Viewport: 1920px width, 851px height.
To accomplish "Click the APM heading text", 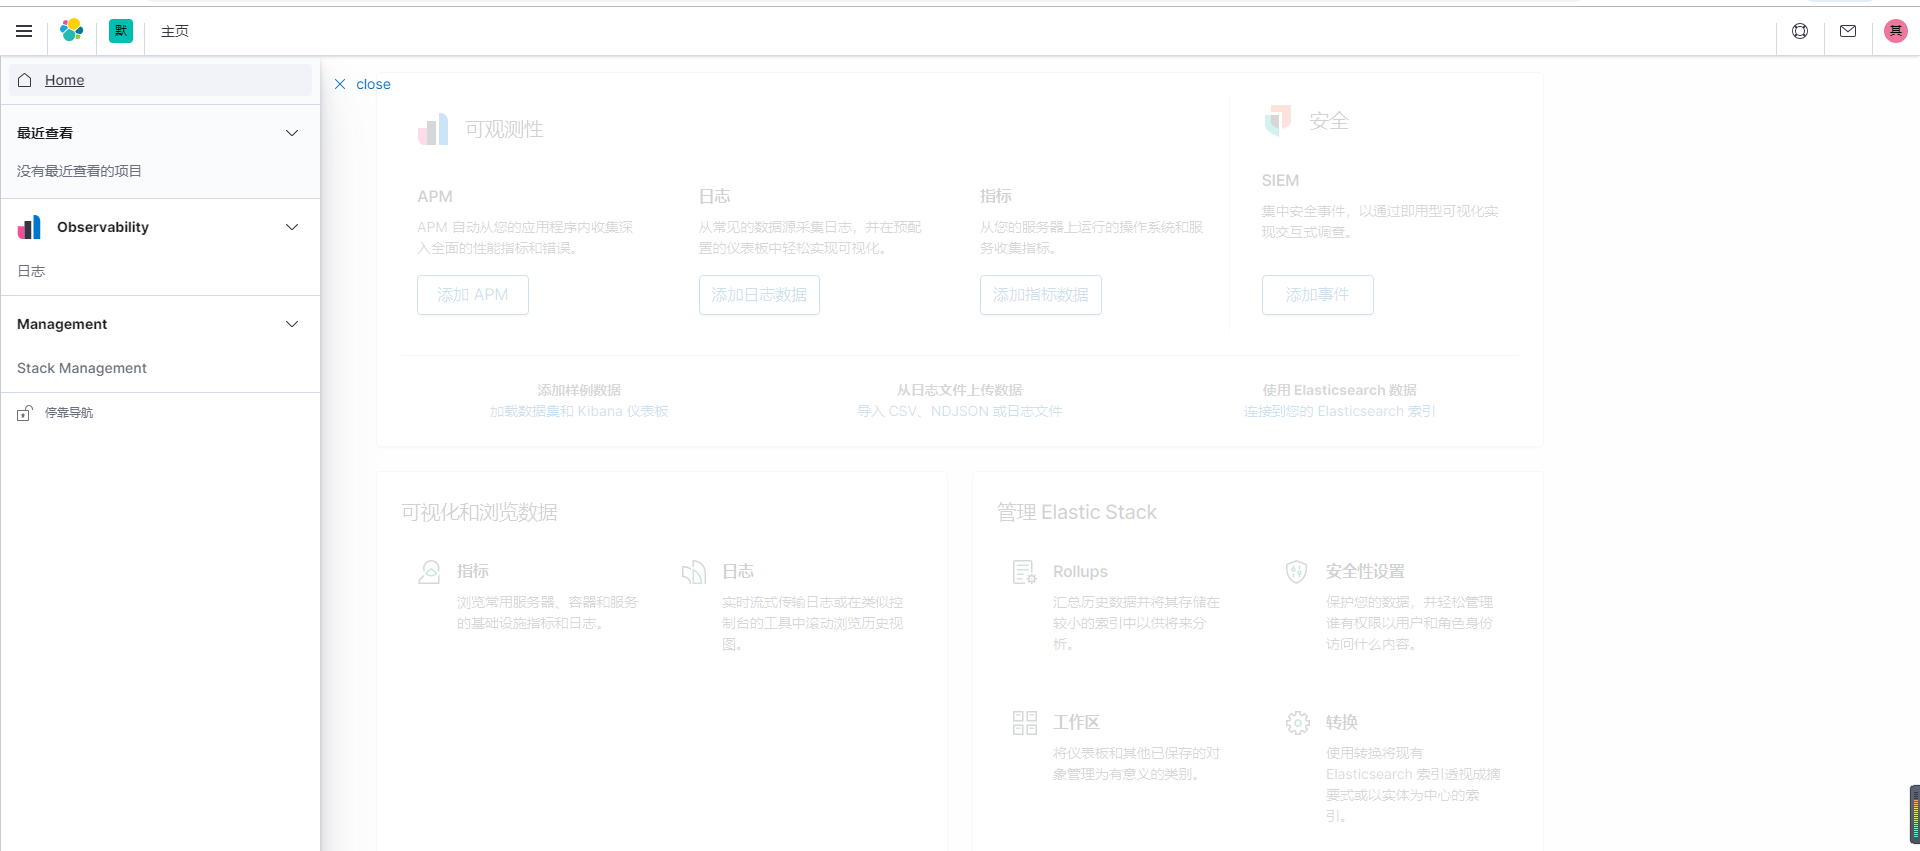I will point(435,196).
